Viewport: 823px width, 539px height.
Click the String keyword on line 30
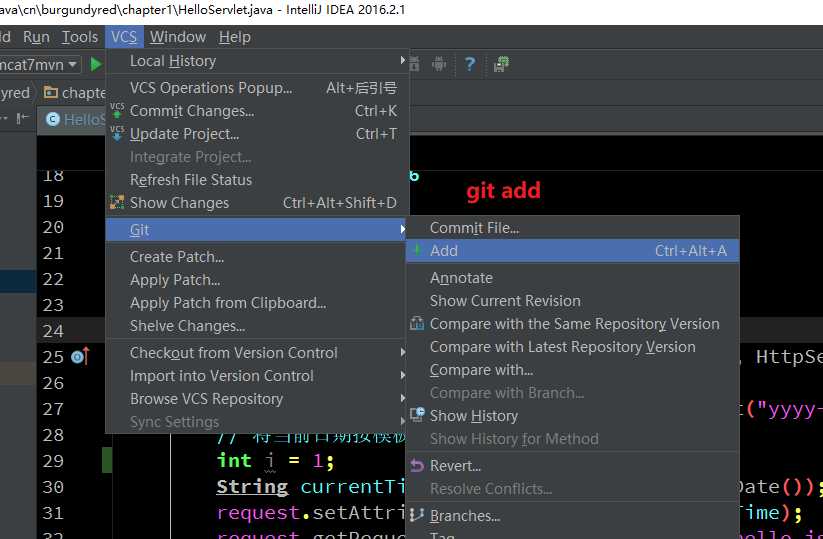[252, 487]
